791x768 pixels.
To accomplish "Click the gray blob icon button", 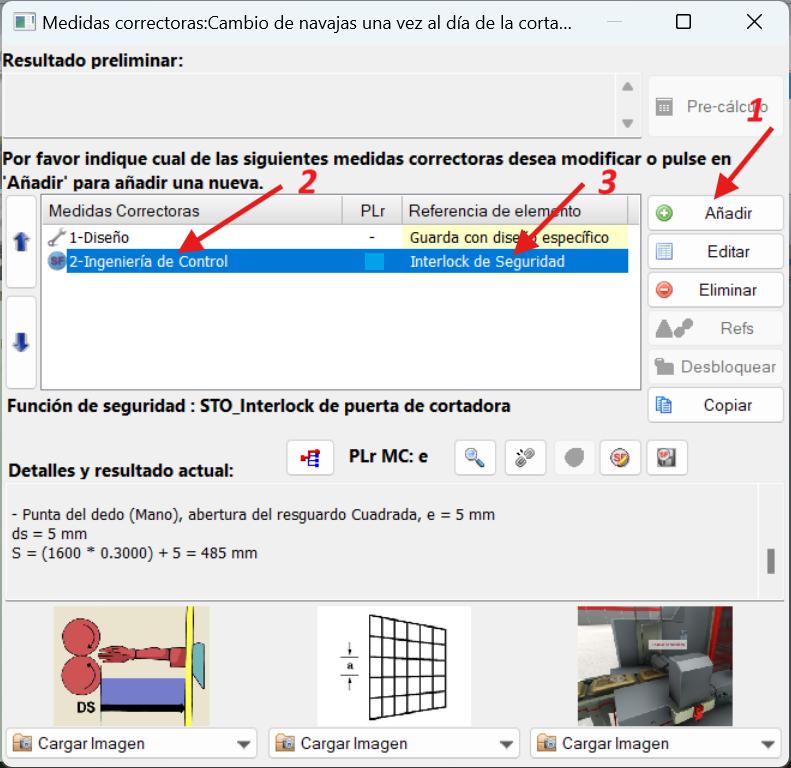I will point(574,458).
